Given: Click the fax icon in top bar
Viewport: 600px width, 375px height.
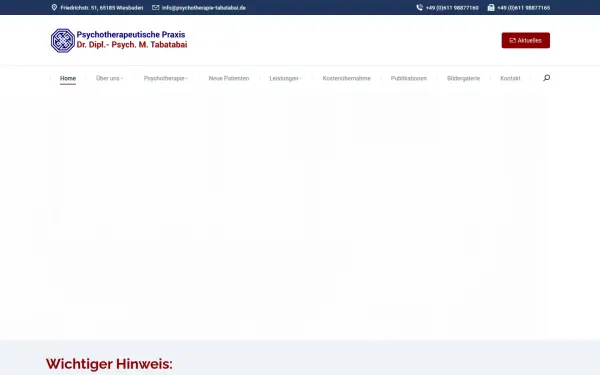Looking at the screenshot, I should click(x=491, y=8).
